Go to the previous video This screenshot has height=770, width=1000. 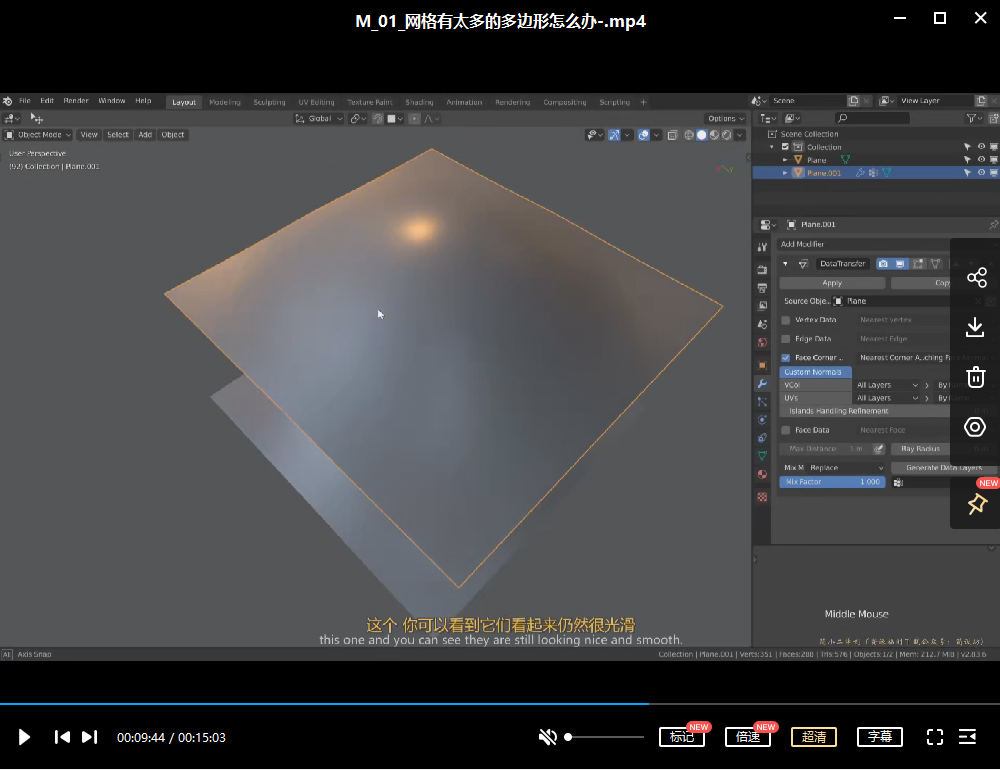(62, 737)
